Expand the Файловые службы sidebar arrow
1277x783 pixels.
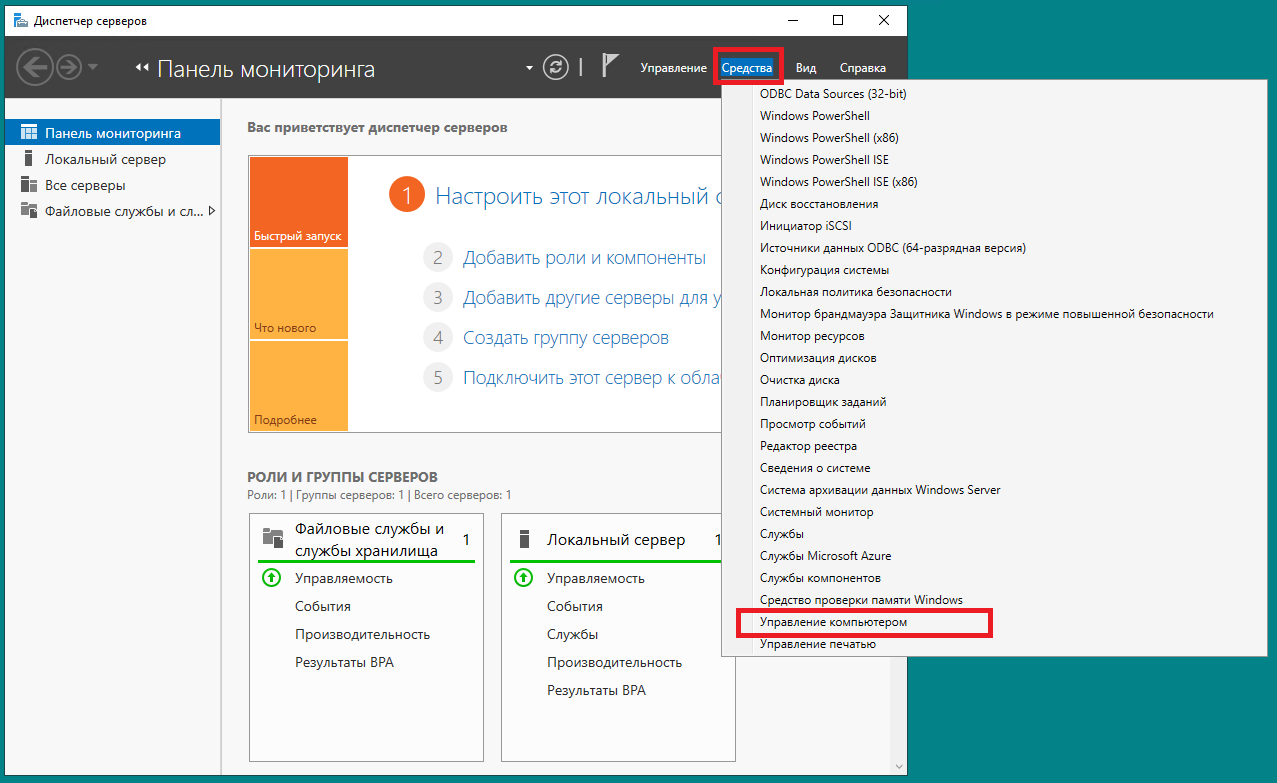(x=212, y=211)
